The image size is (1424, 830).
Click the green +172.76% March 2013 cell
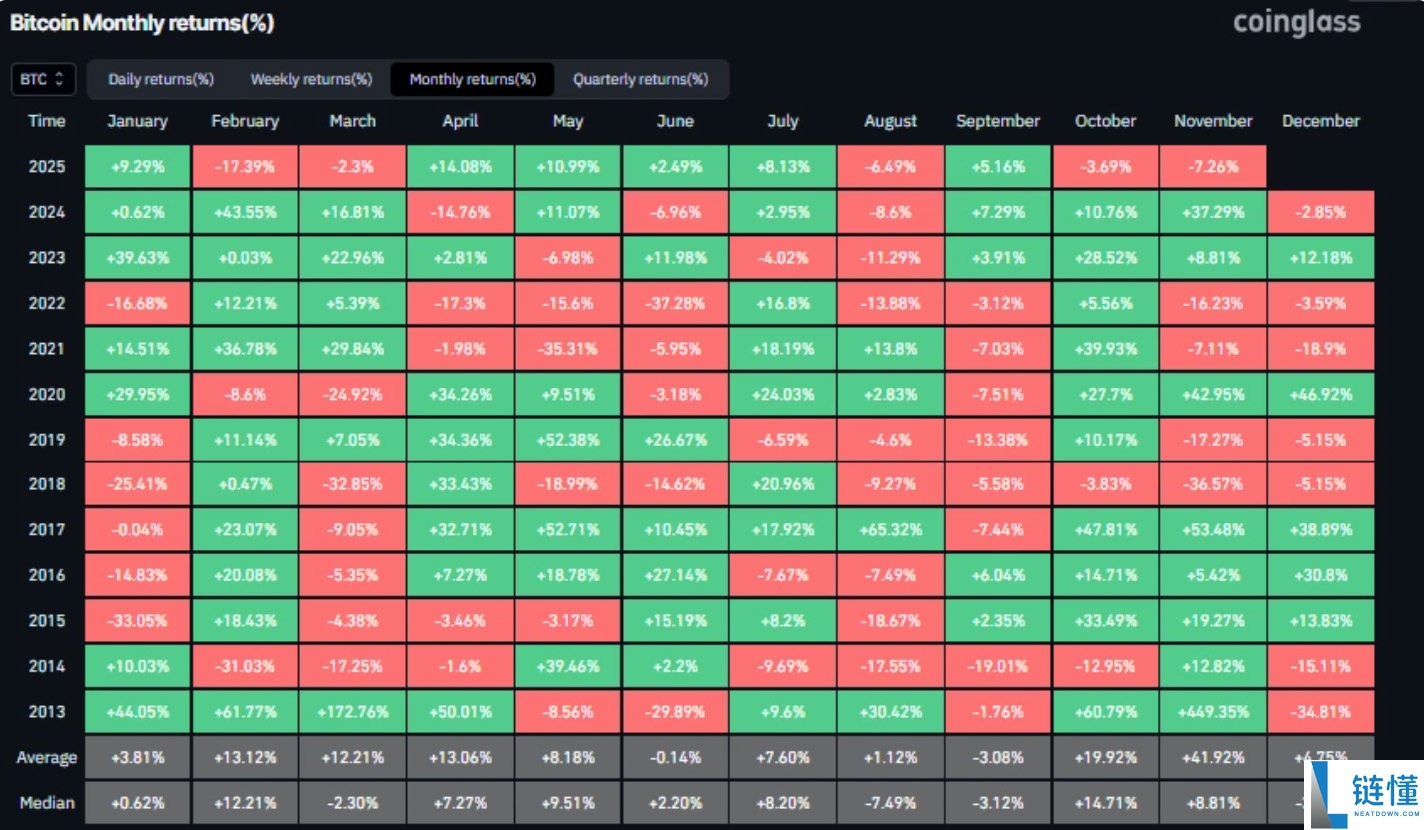[x=352, y=712]
